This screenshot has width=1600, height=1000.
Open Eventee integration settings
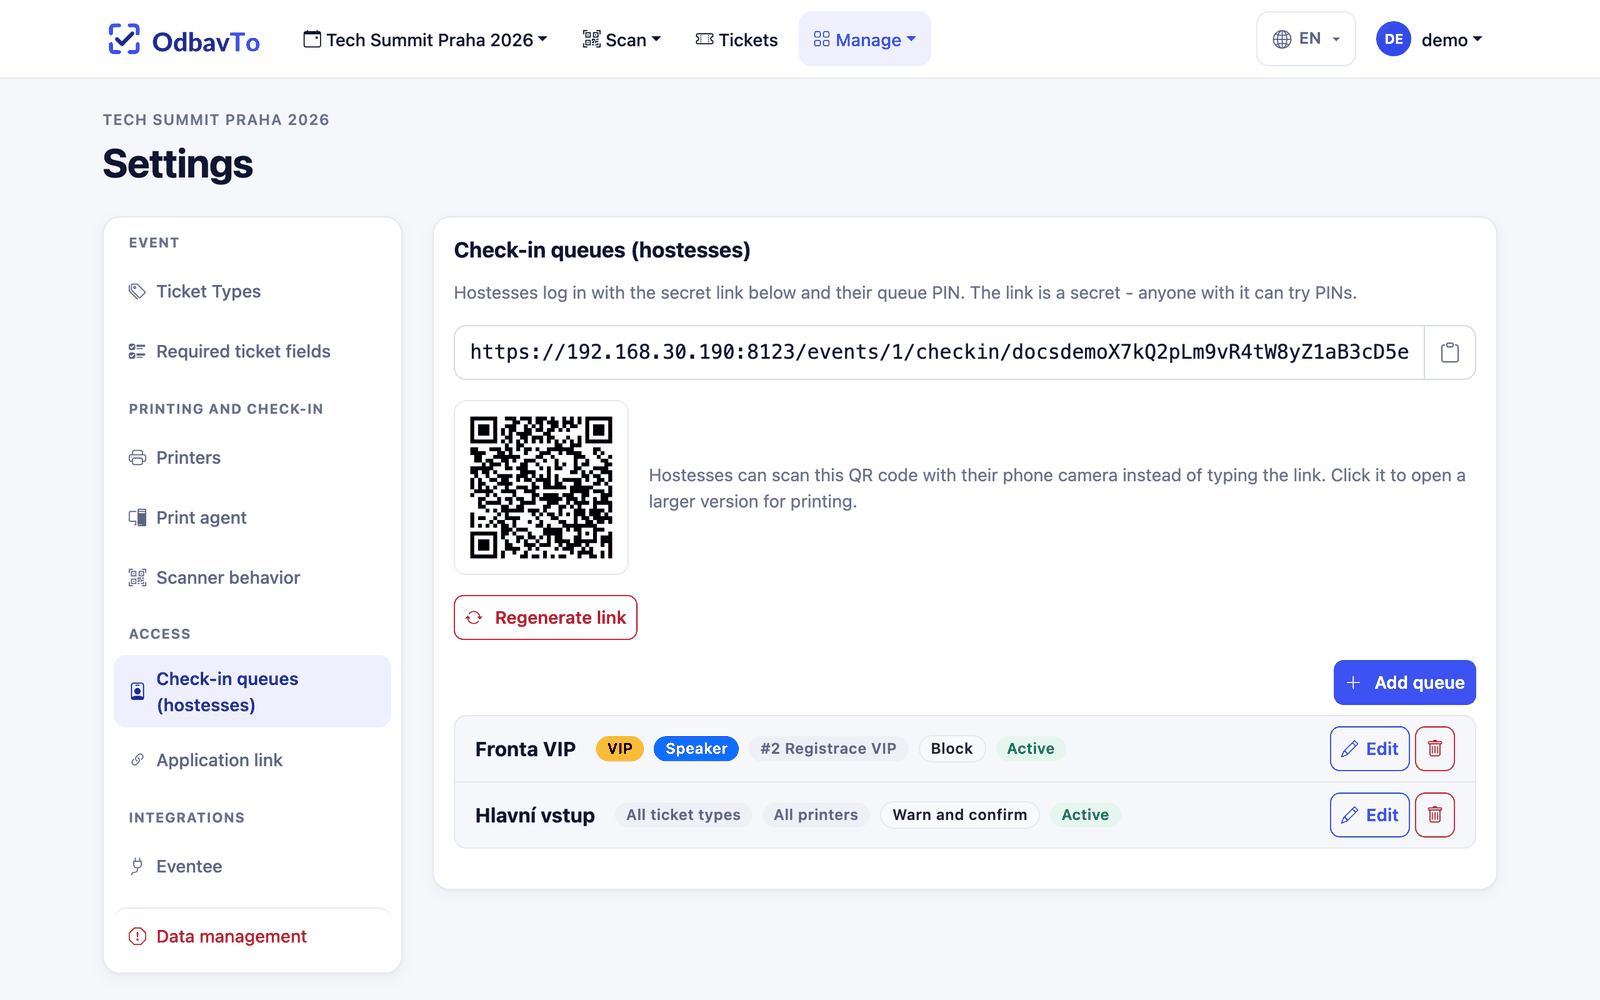(252, 866)
